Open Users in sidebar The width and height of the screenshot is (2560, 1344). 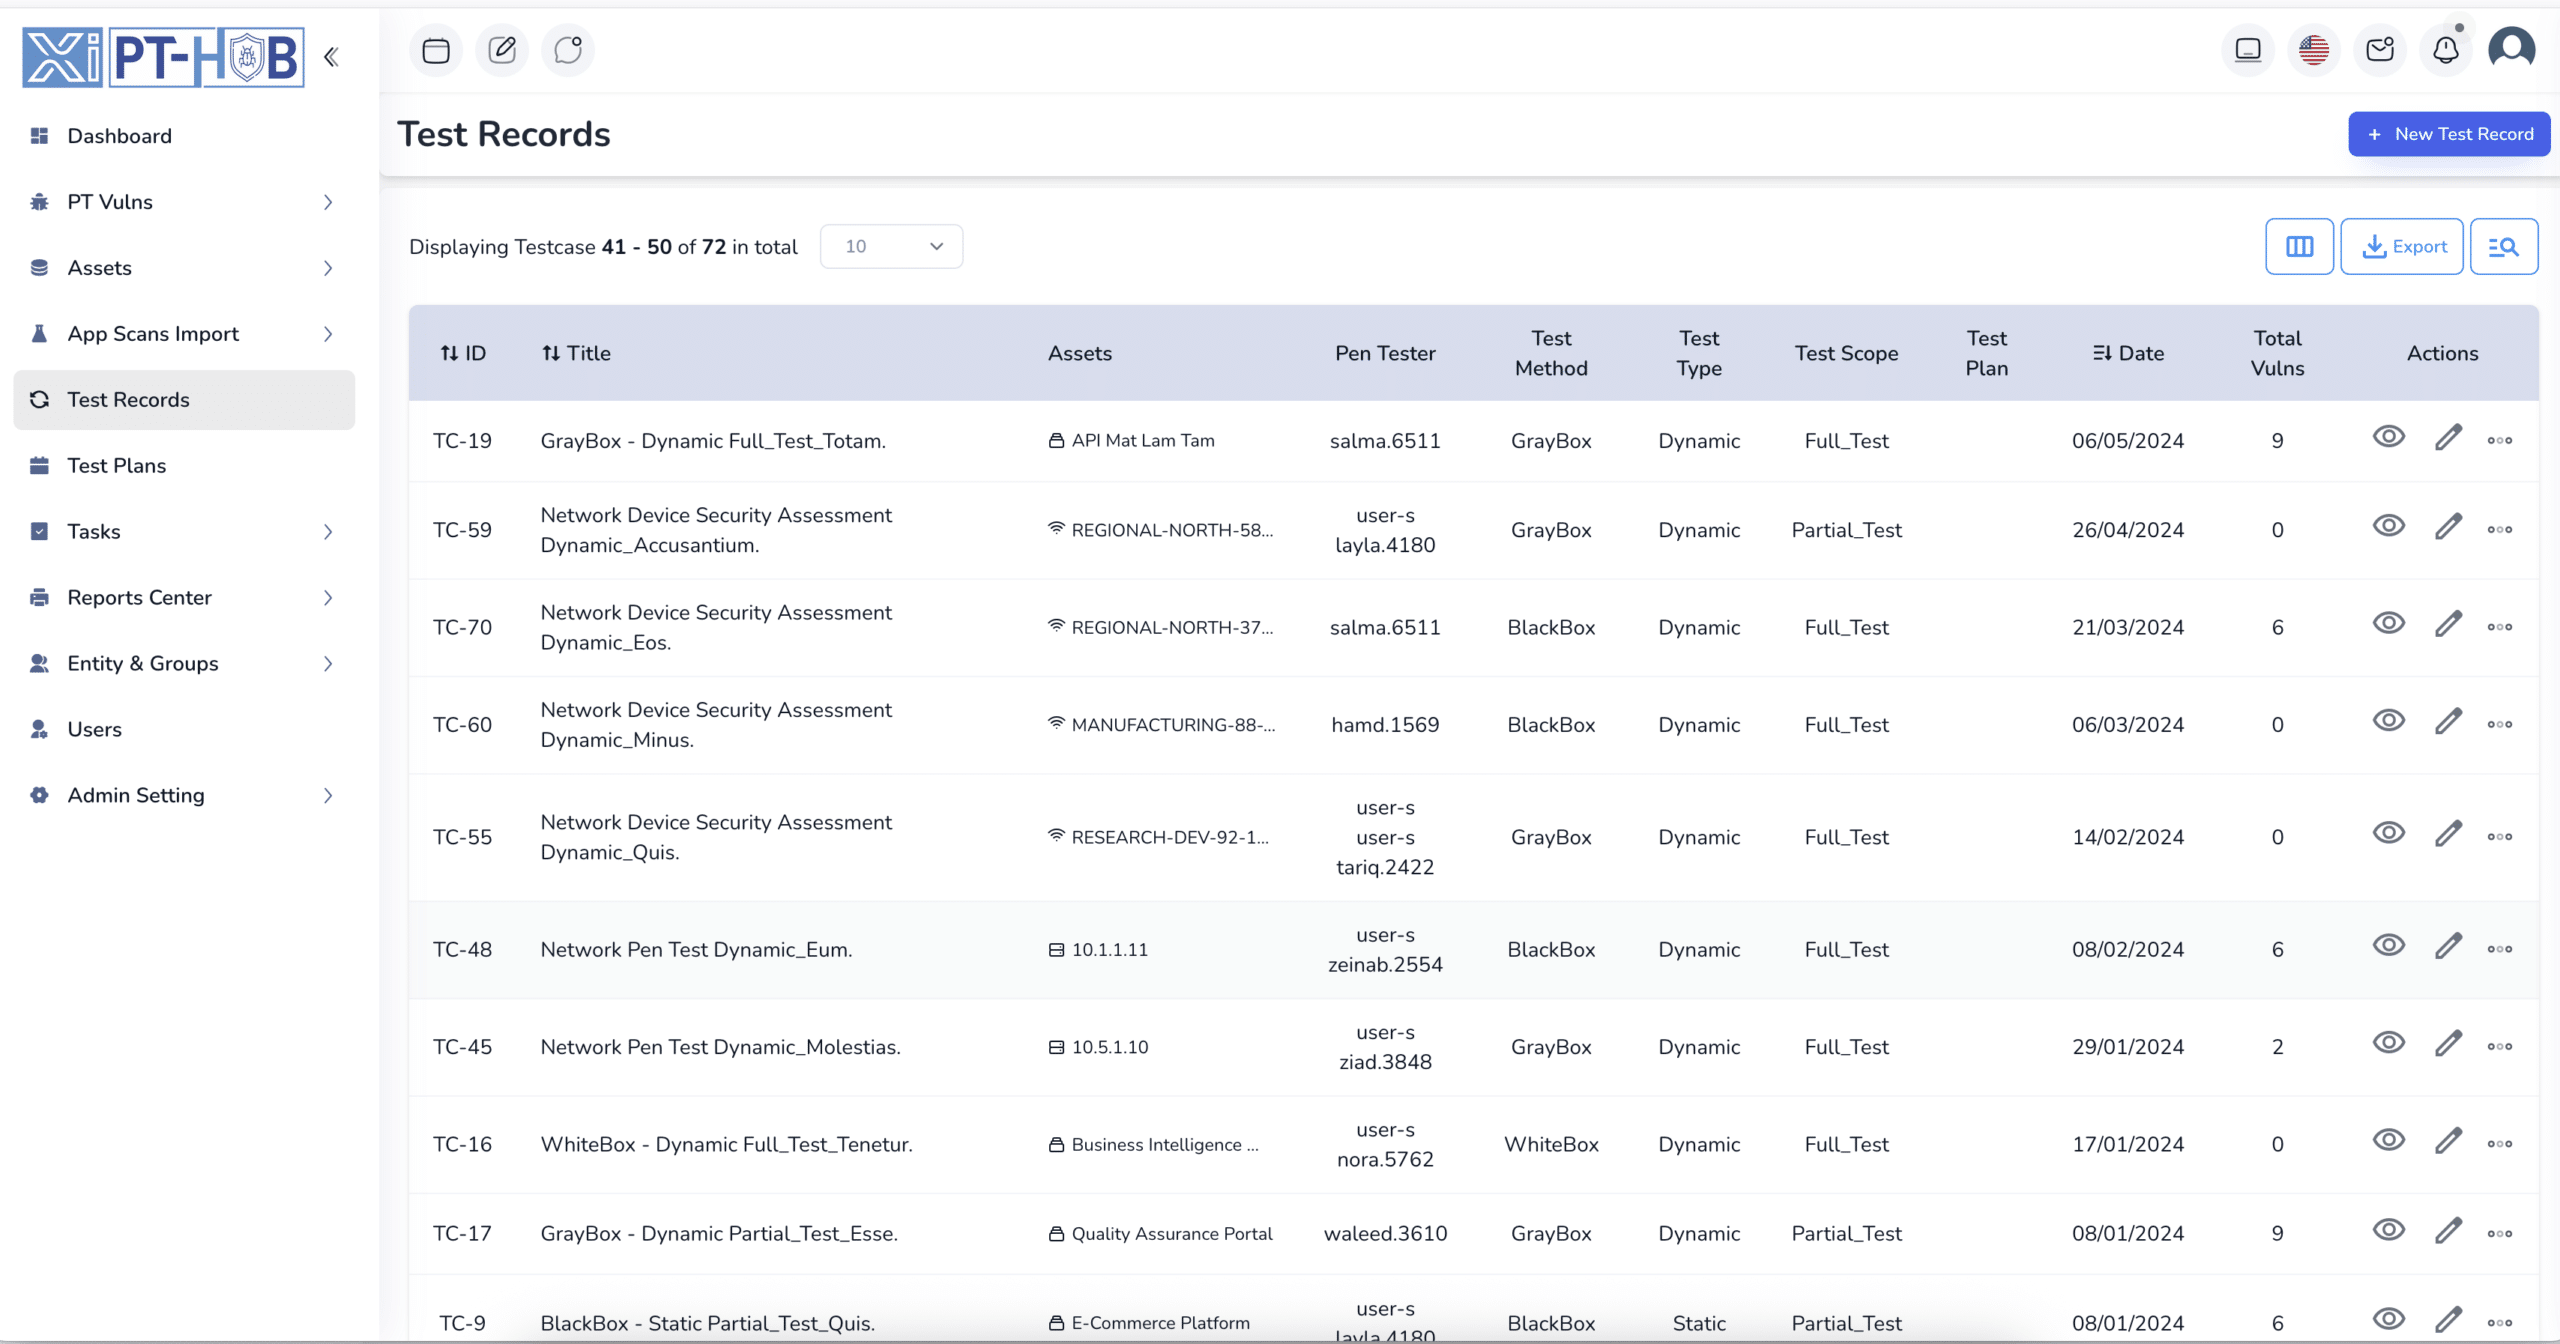[184, 730]
